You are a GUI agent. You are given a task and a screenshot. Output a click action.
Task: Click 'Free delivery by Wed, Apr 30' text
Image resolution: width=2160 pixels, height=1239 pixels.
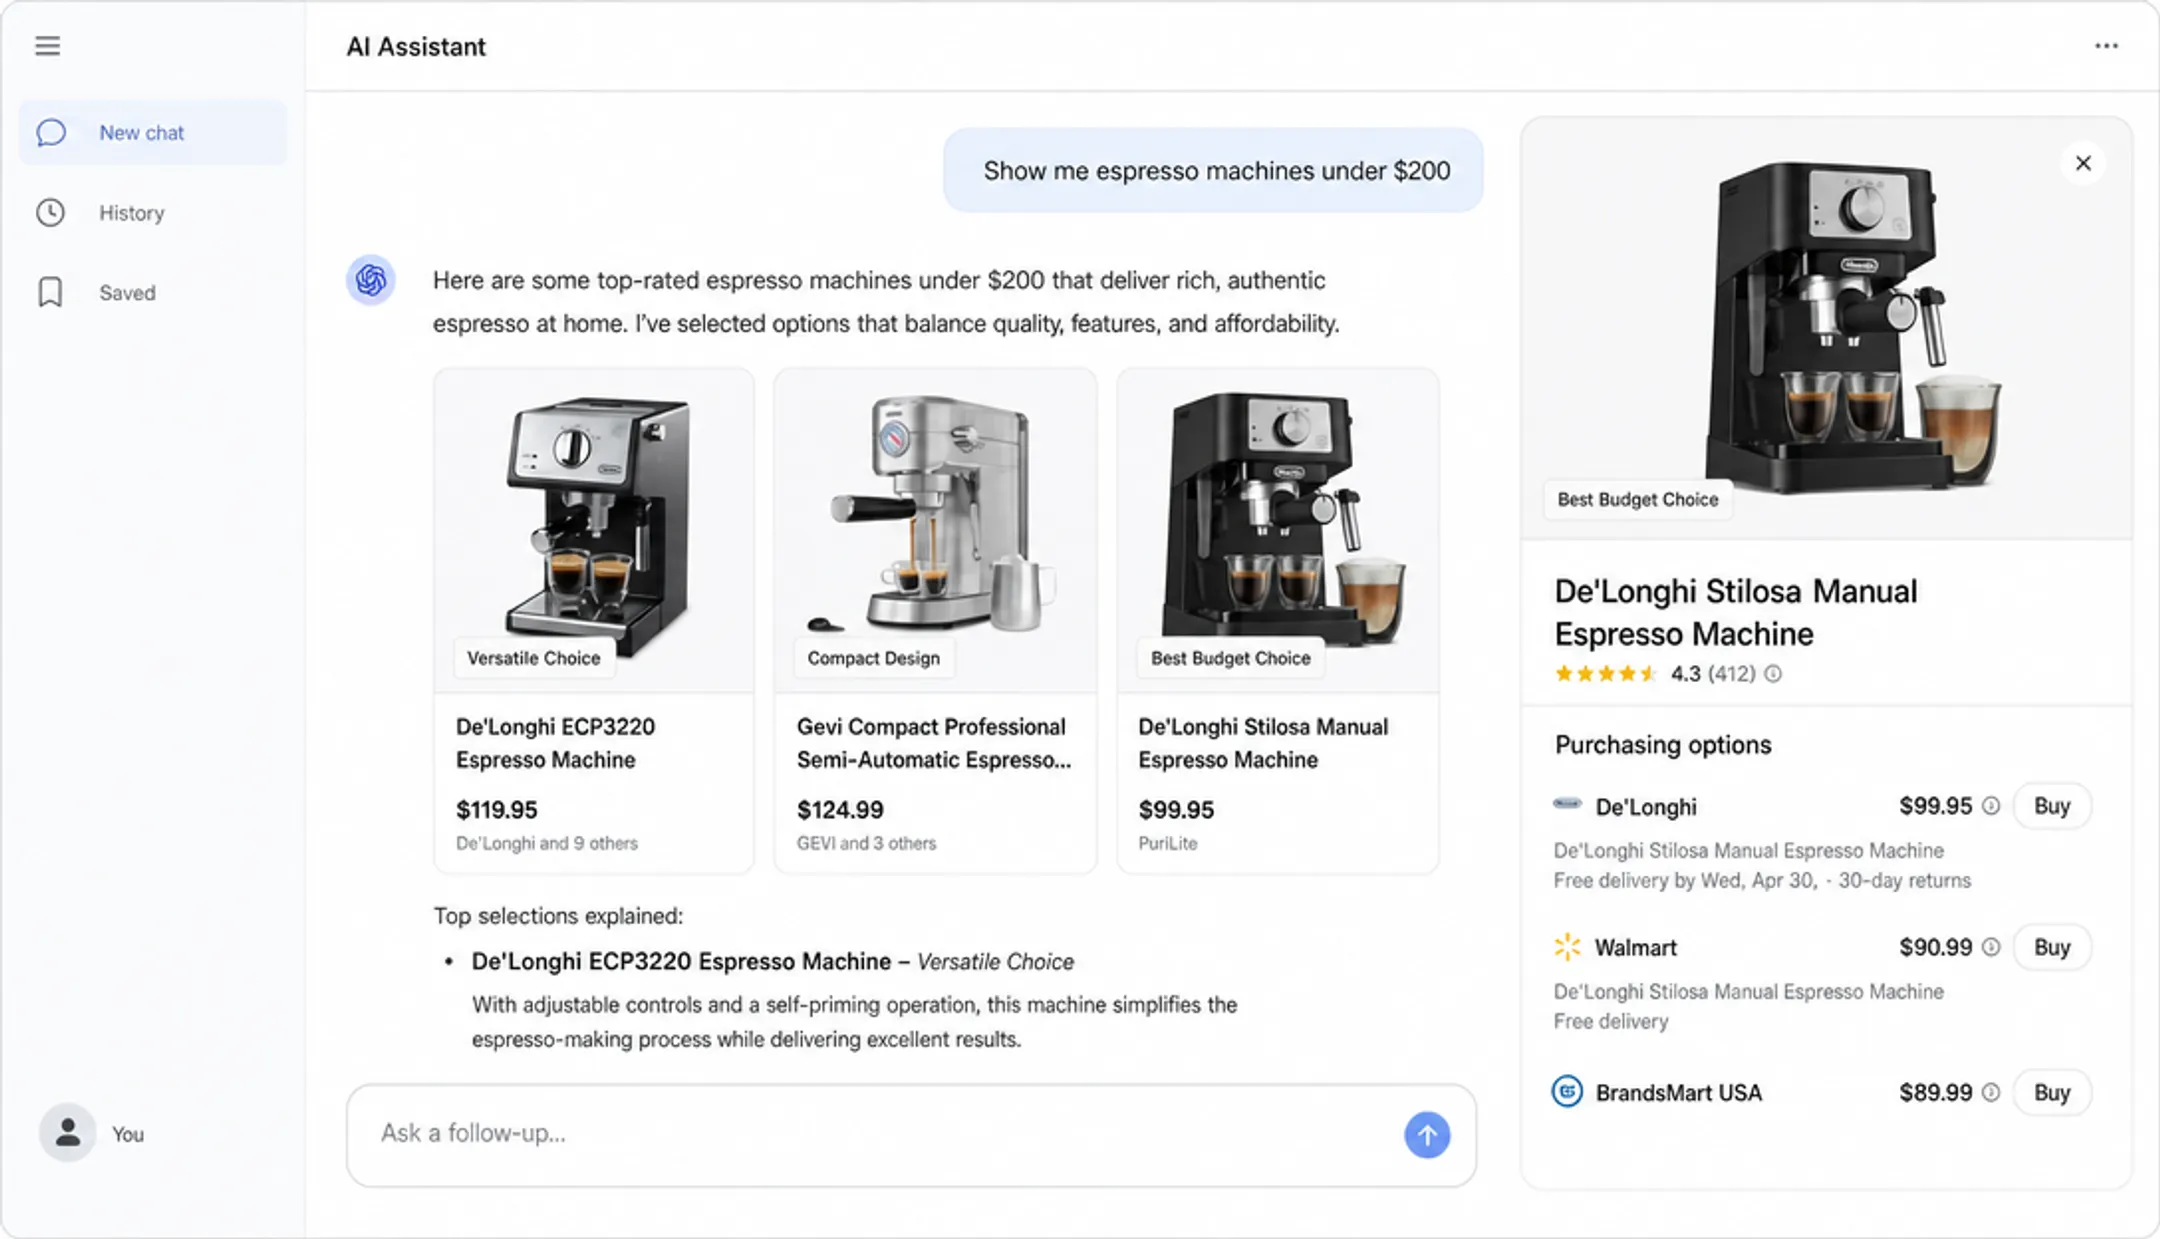click(1685, 881)
